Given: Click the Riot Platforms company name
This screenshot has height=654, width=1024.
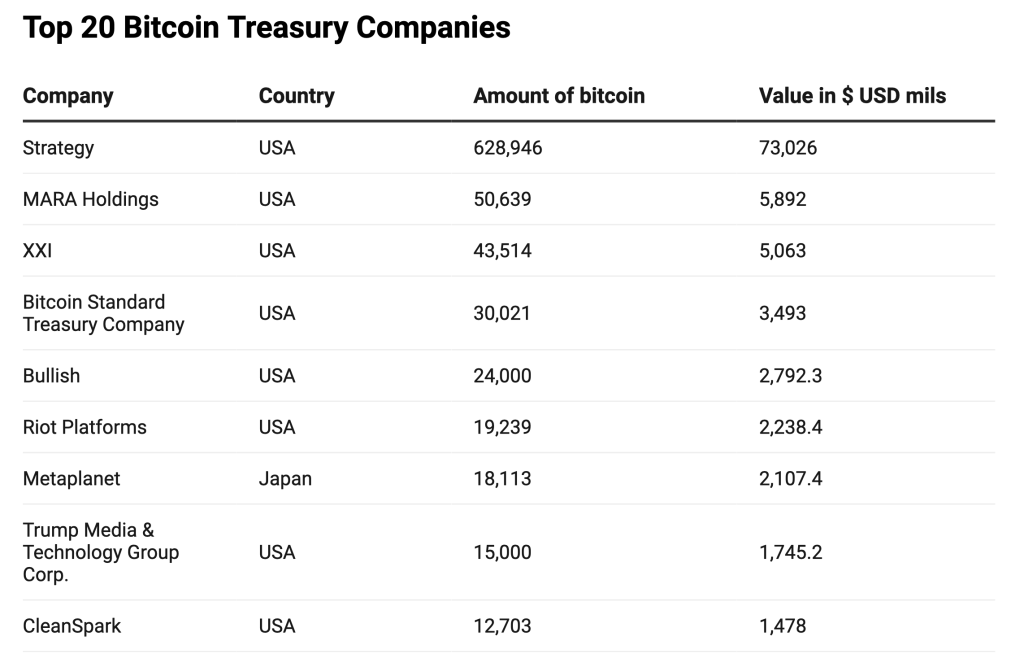Looking at the screenshot, I should point(84,427).
